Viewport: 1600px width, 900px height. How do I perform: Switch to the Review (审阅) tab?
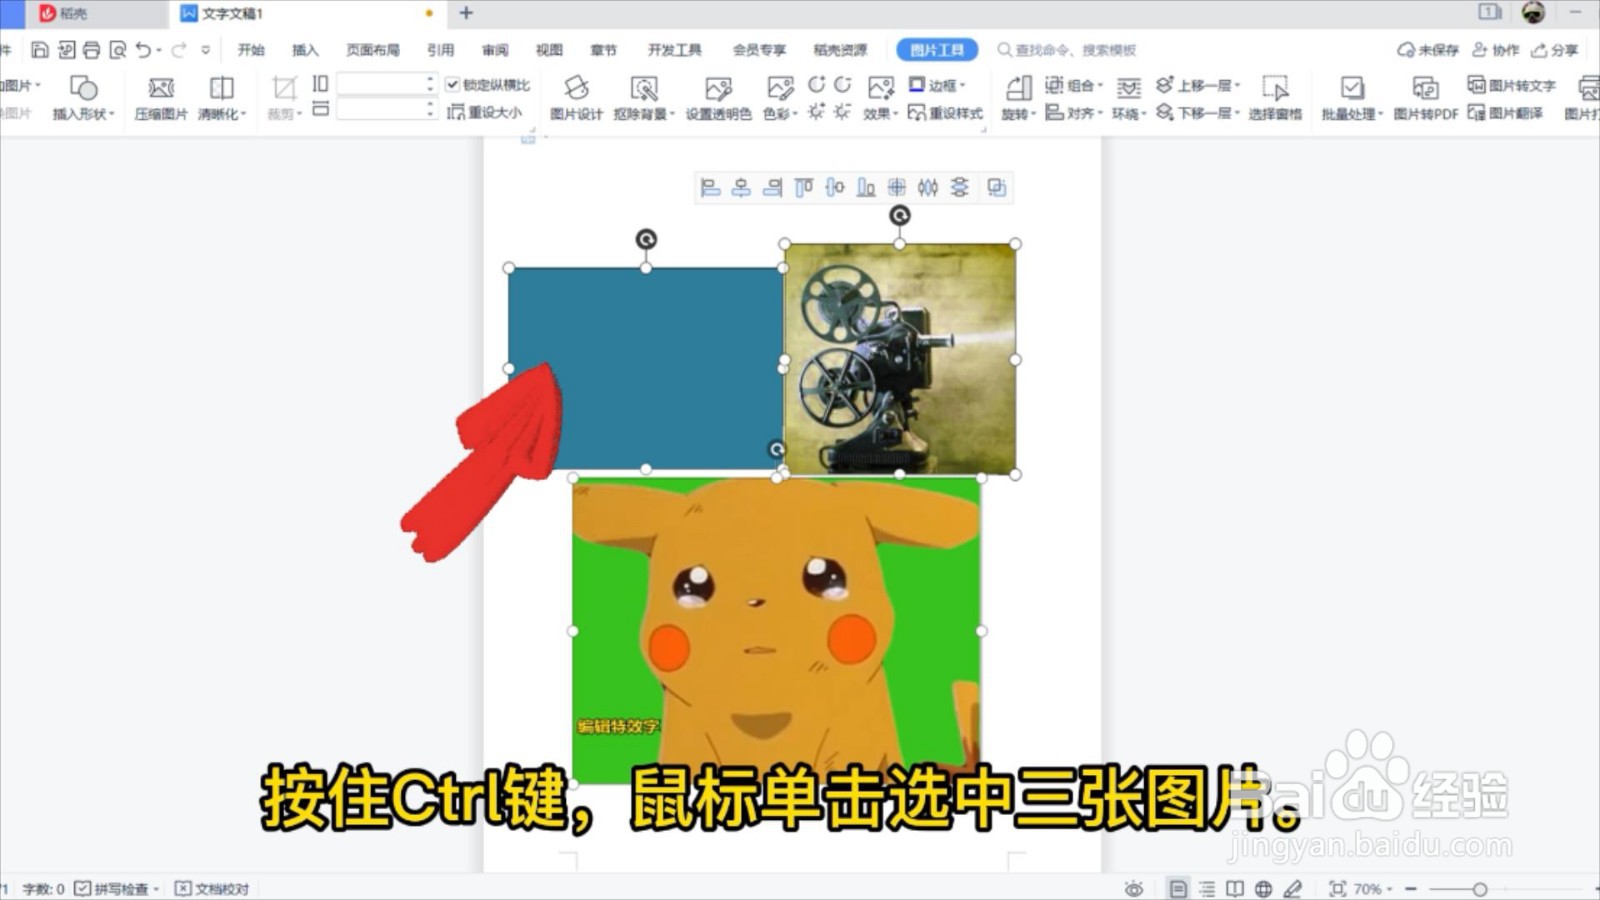(x=495, y=50)
